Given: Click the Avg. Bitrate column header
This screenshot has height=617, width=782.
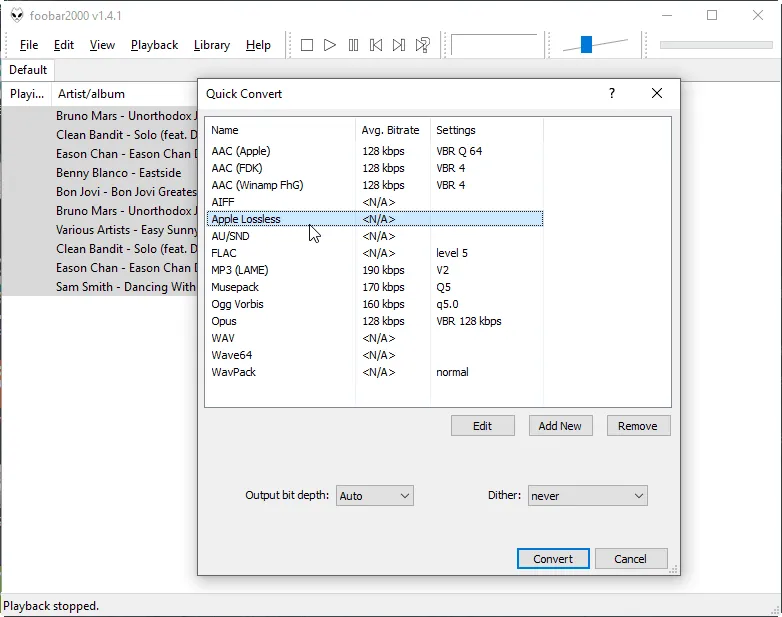Looking at the screenshot, I should (x=392, y=130).
